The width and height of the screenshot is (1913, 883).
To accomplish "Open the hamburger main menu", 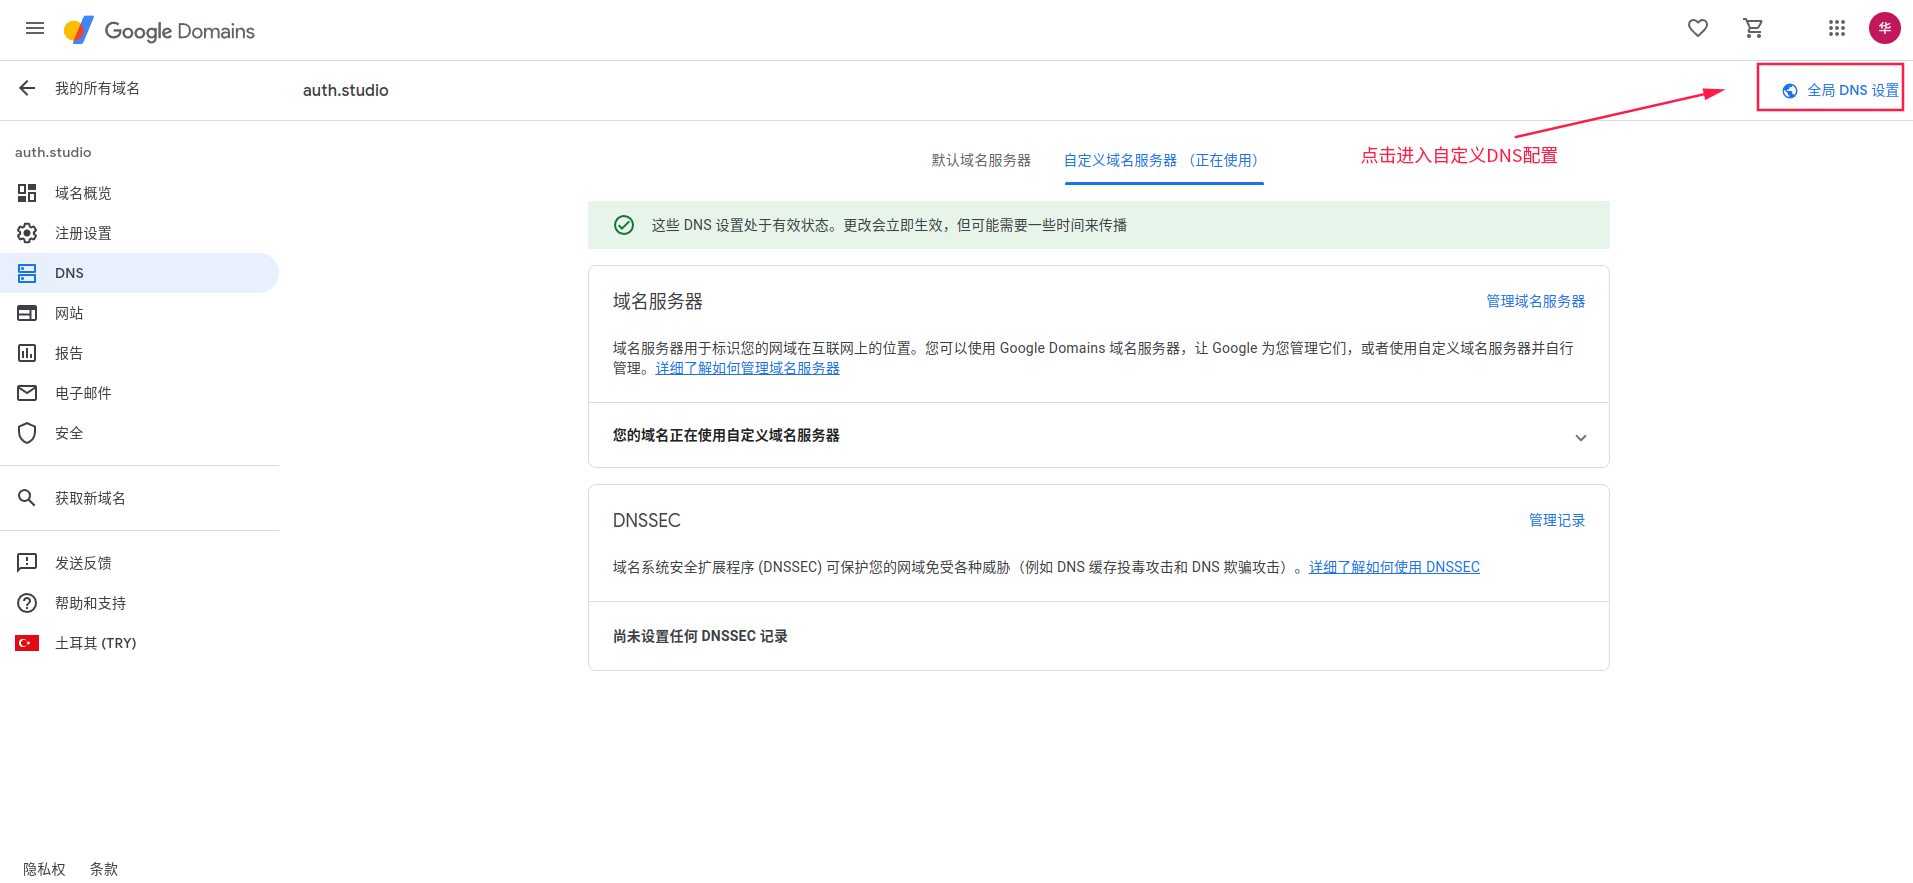I will [x=35, y=28].
